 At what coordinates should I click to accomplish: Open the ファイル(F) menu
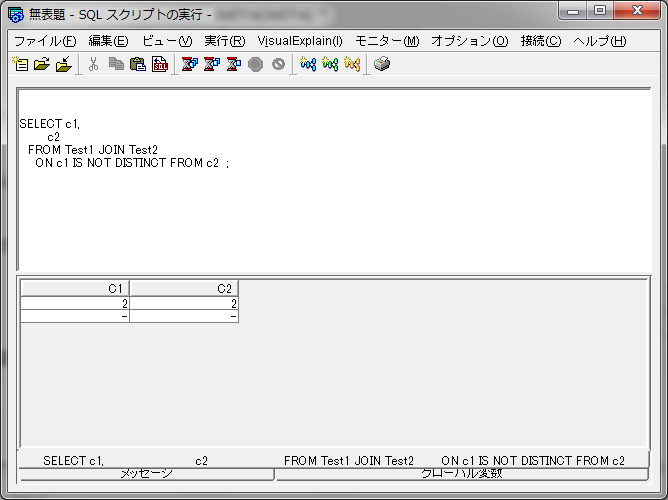point(45,41)
